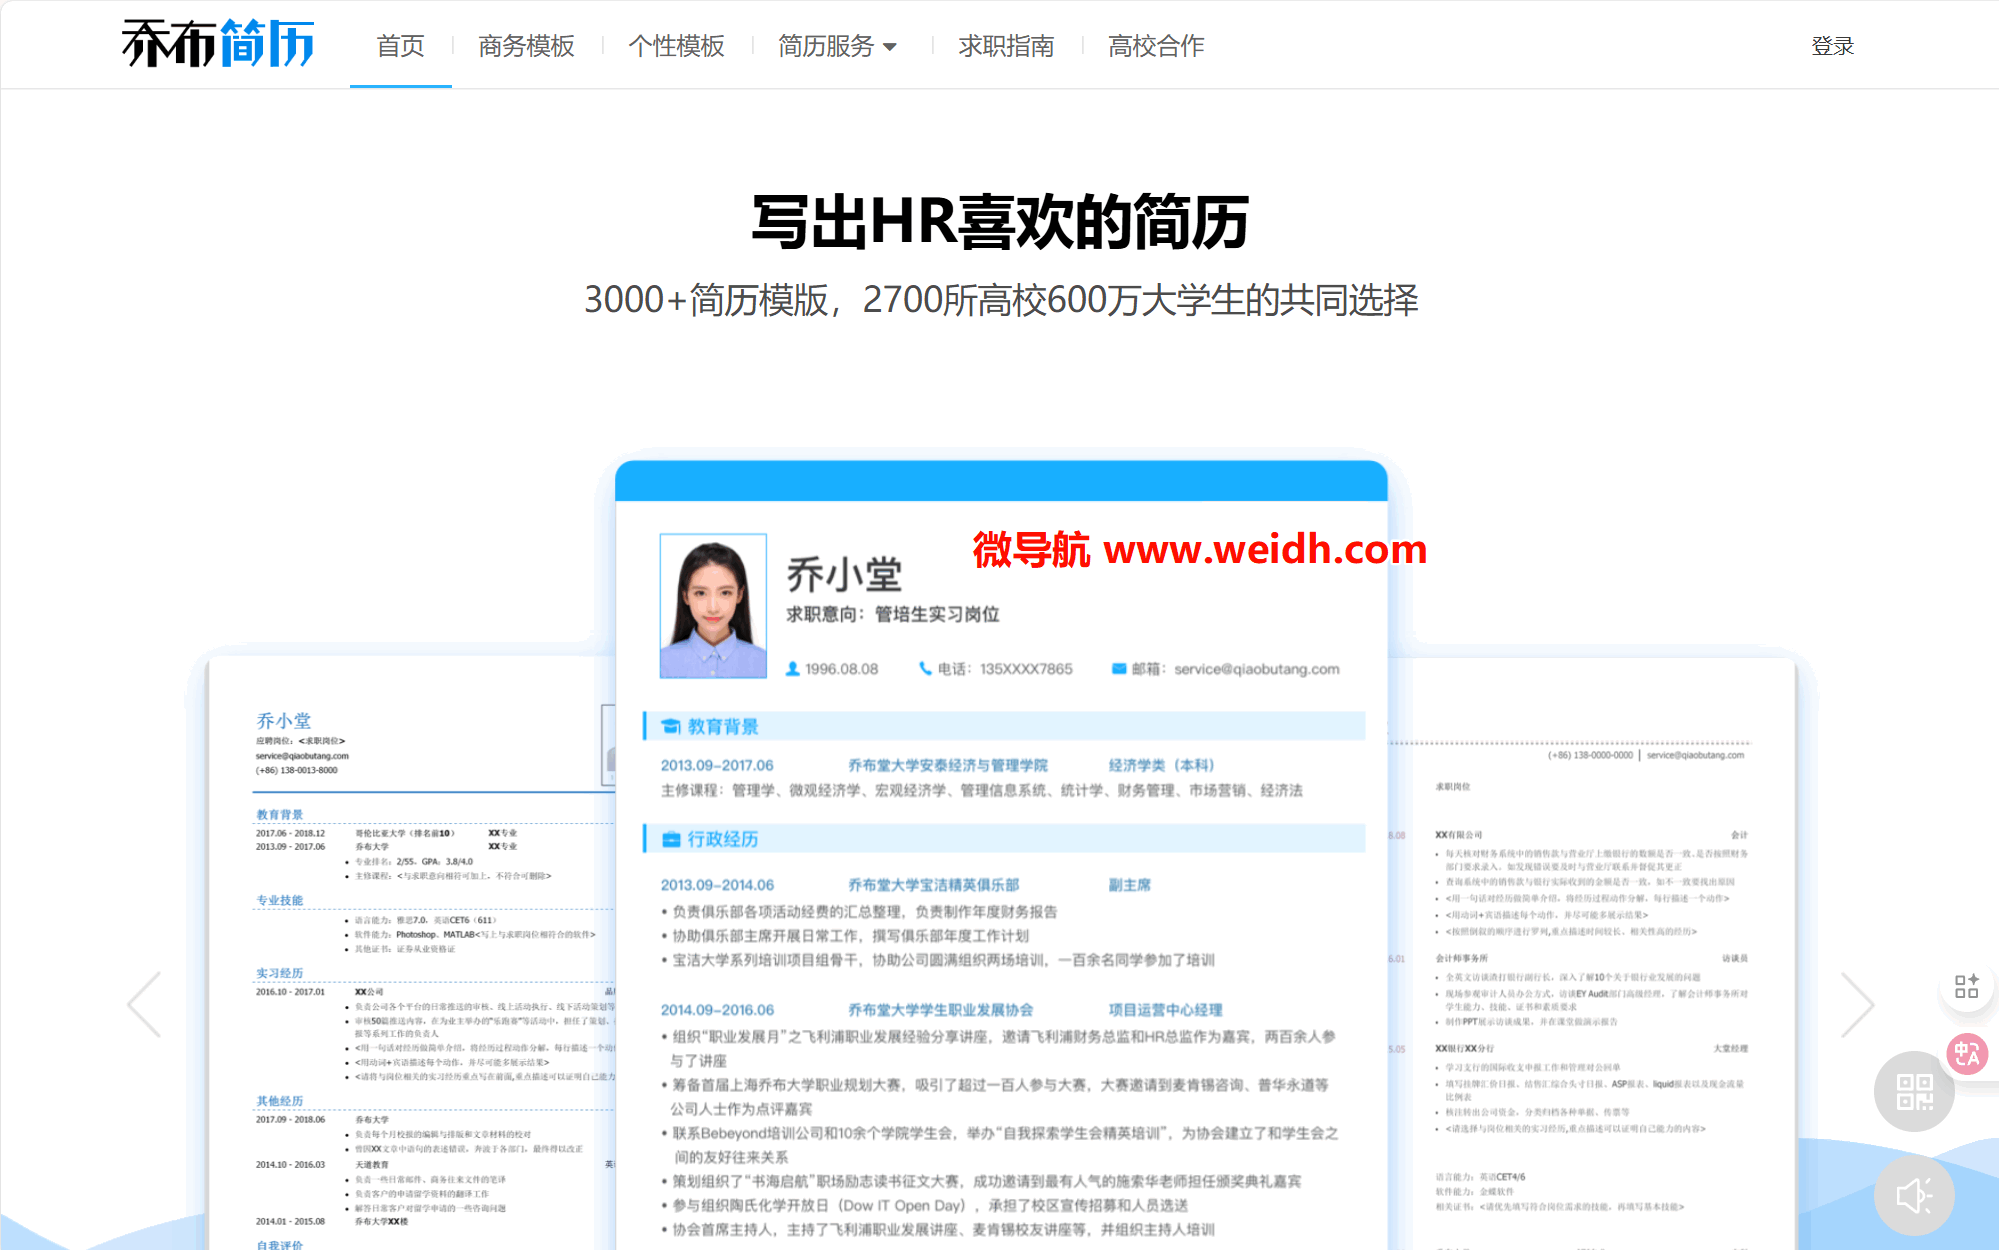Click 乔布堂大学安泰经济与管理学院 text
Screen dimensions: 1999x1250
point(947,765)
